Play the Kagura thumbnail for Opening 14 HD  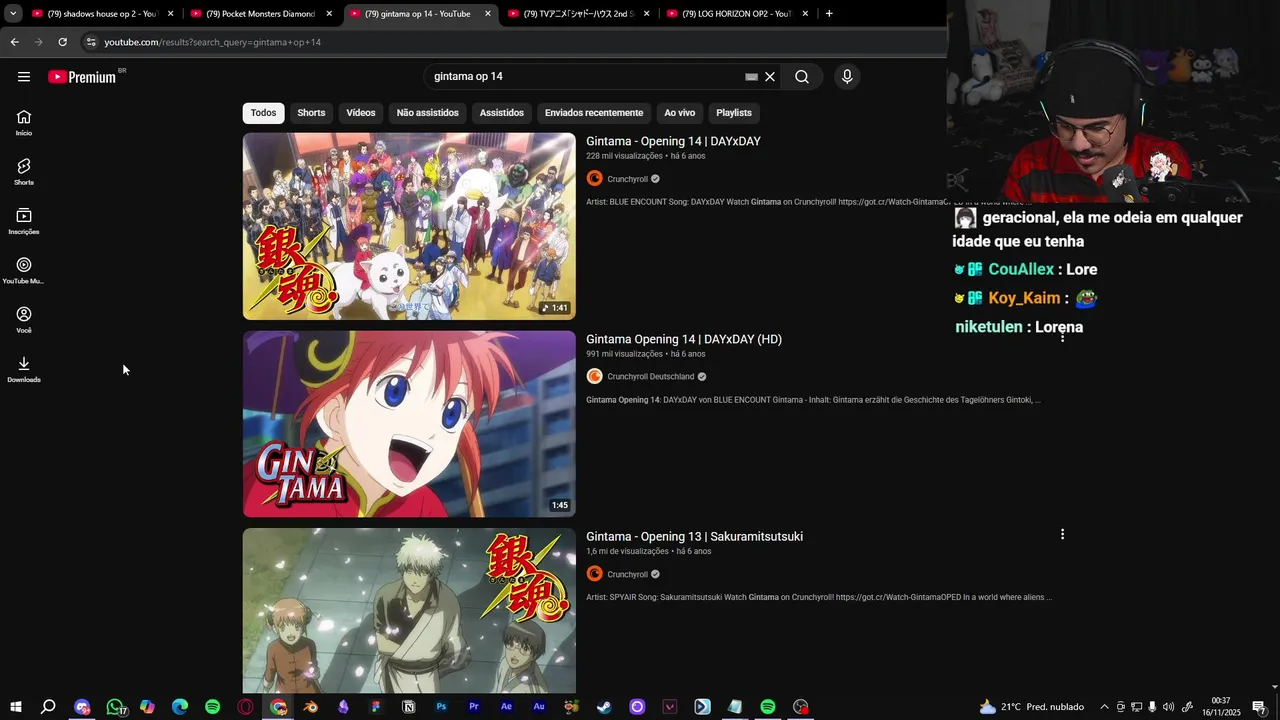409,424
